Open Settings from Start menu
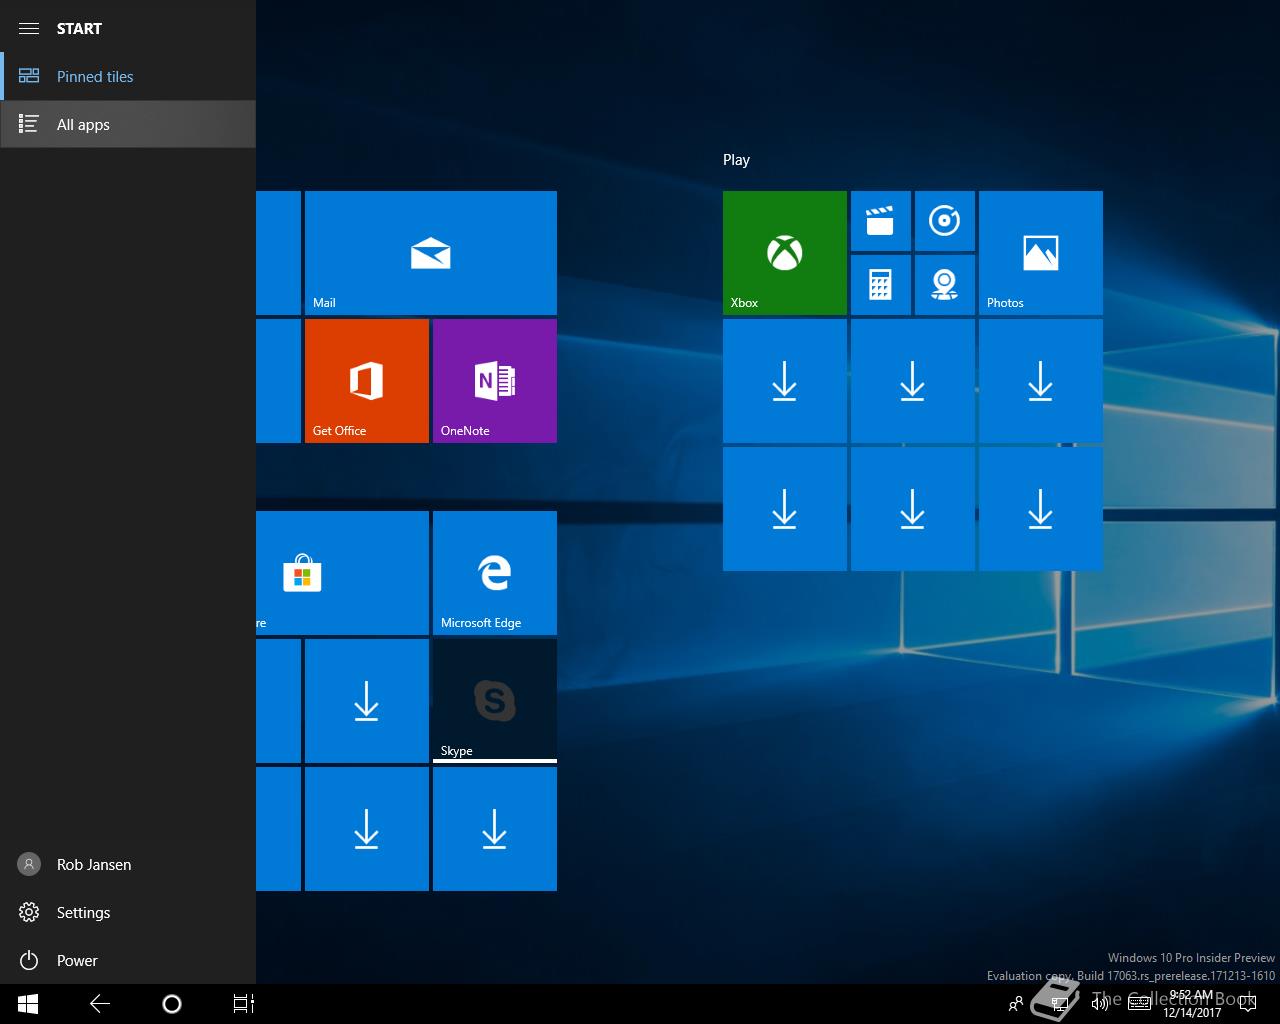 pyautogui.click(x=128, y=912)
